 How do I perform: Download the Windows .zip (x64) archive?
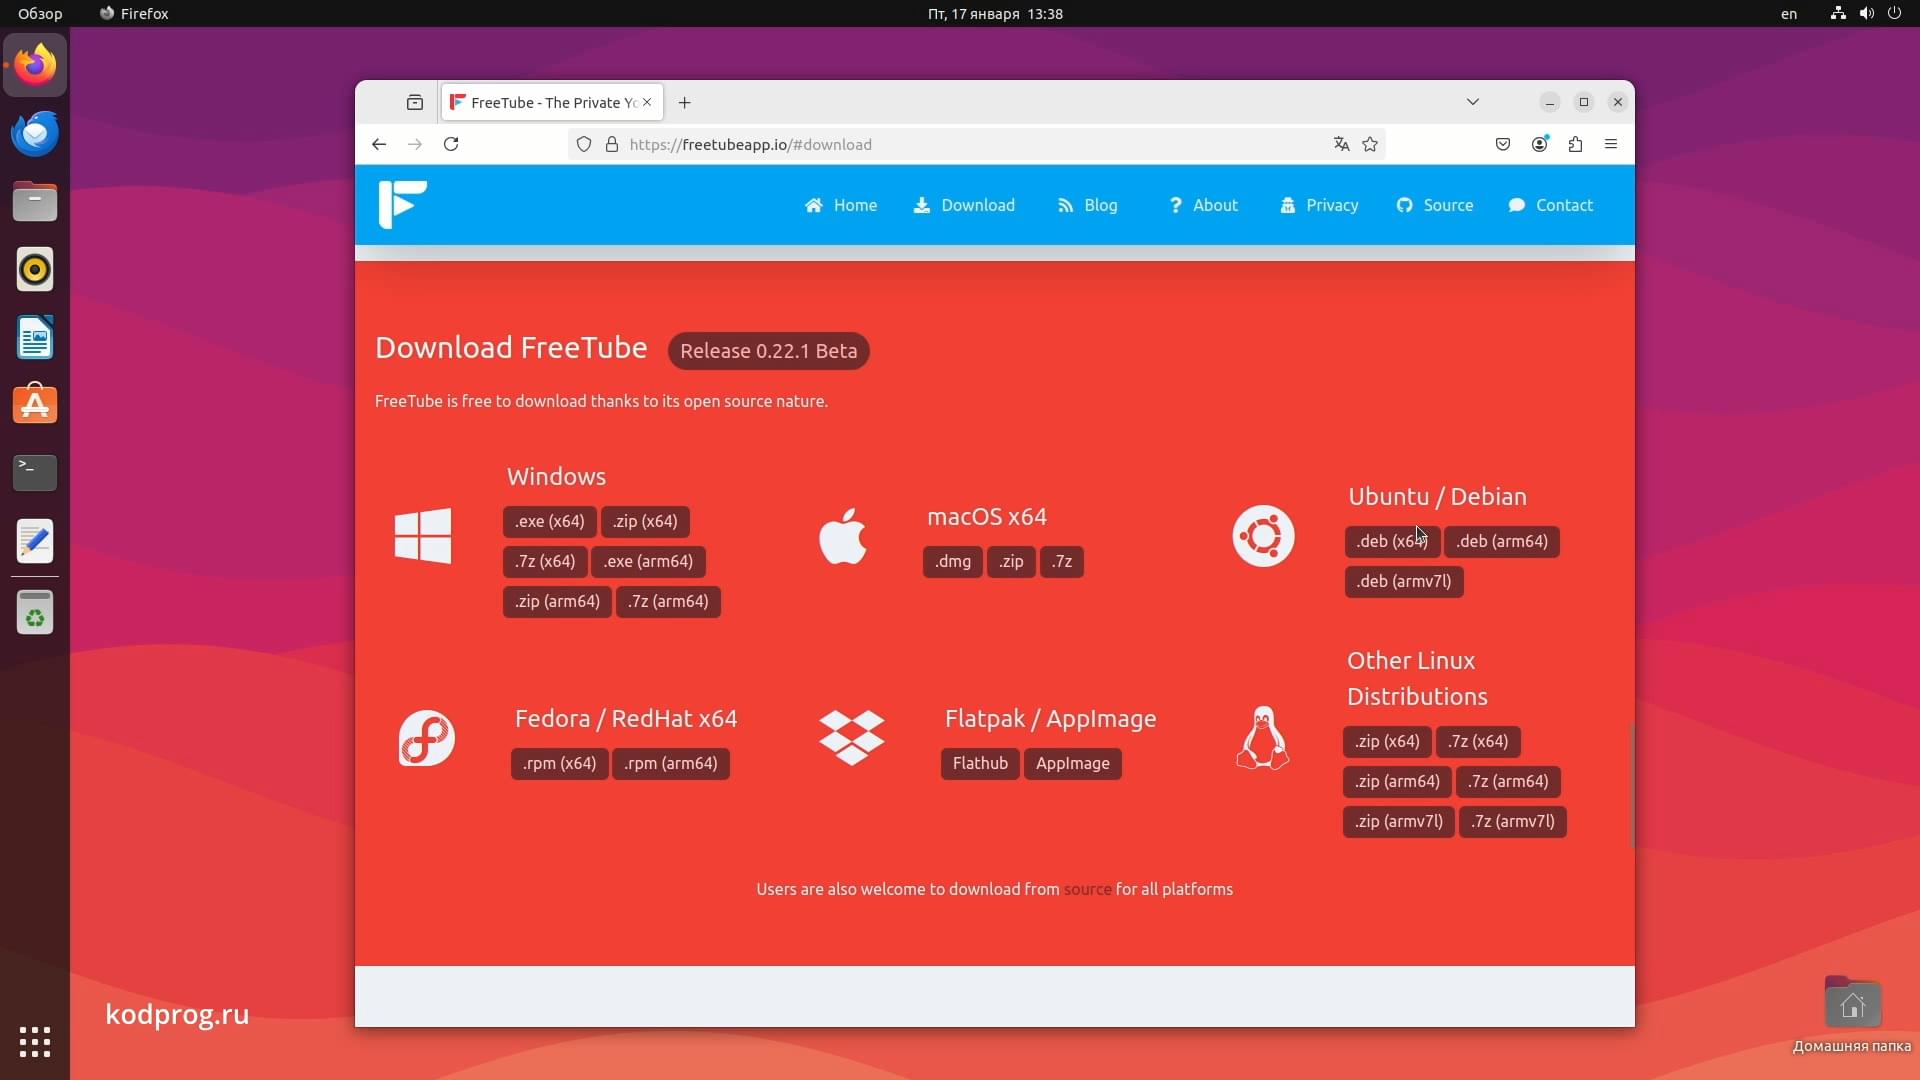645,521
